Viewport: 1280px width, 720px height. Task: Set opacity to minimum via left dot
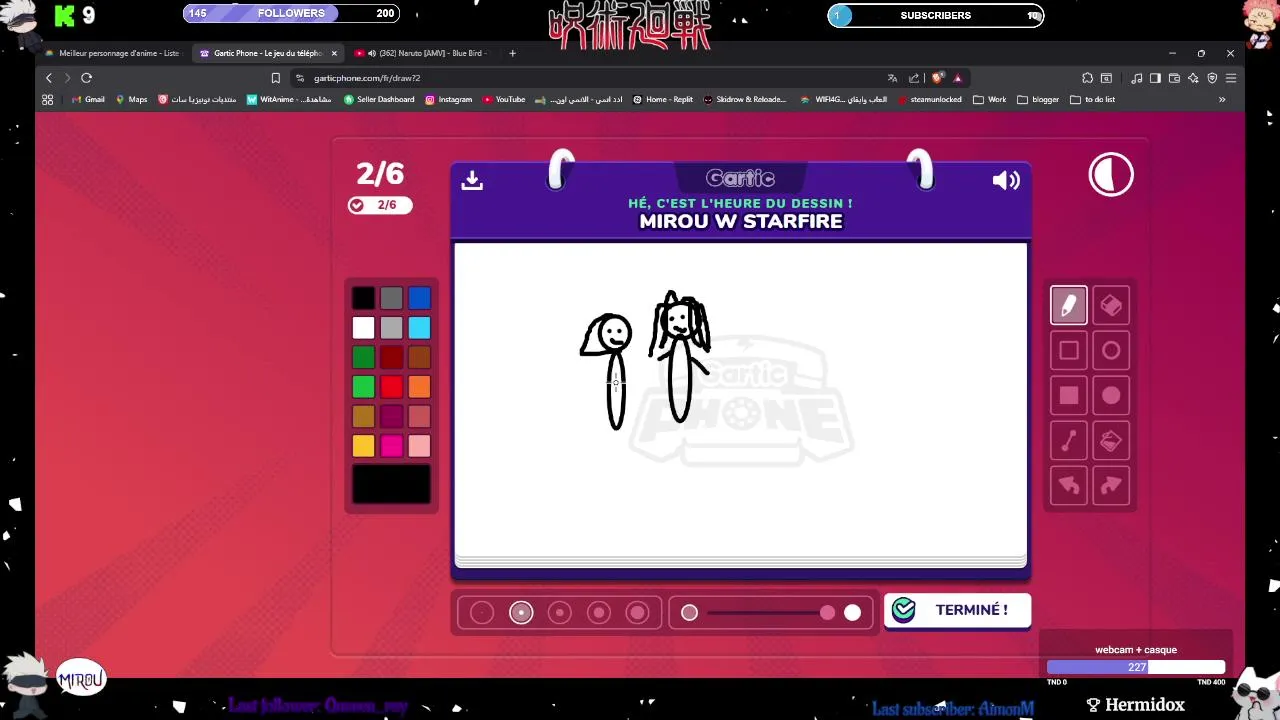[689, 613]
